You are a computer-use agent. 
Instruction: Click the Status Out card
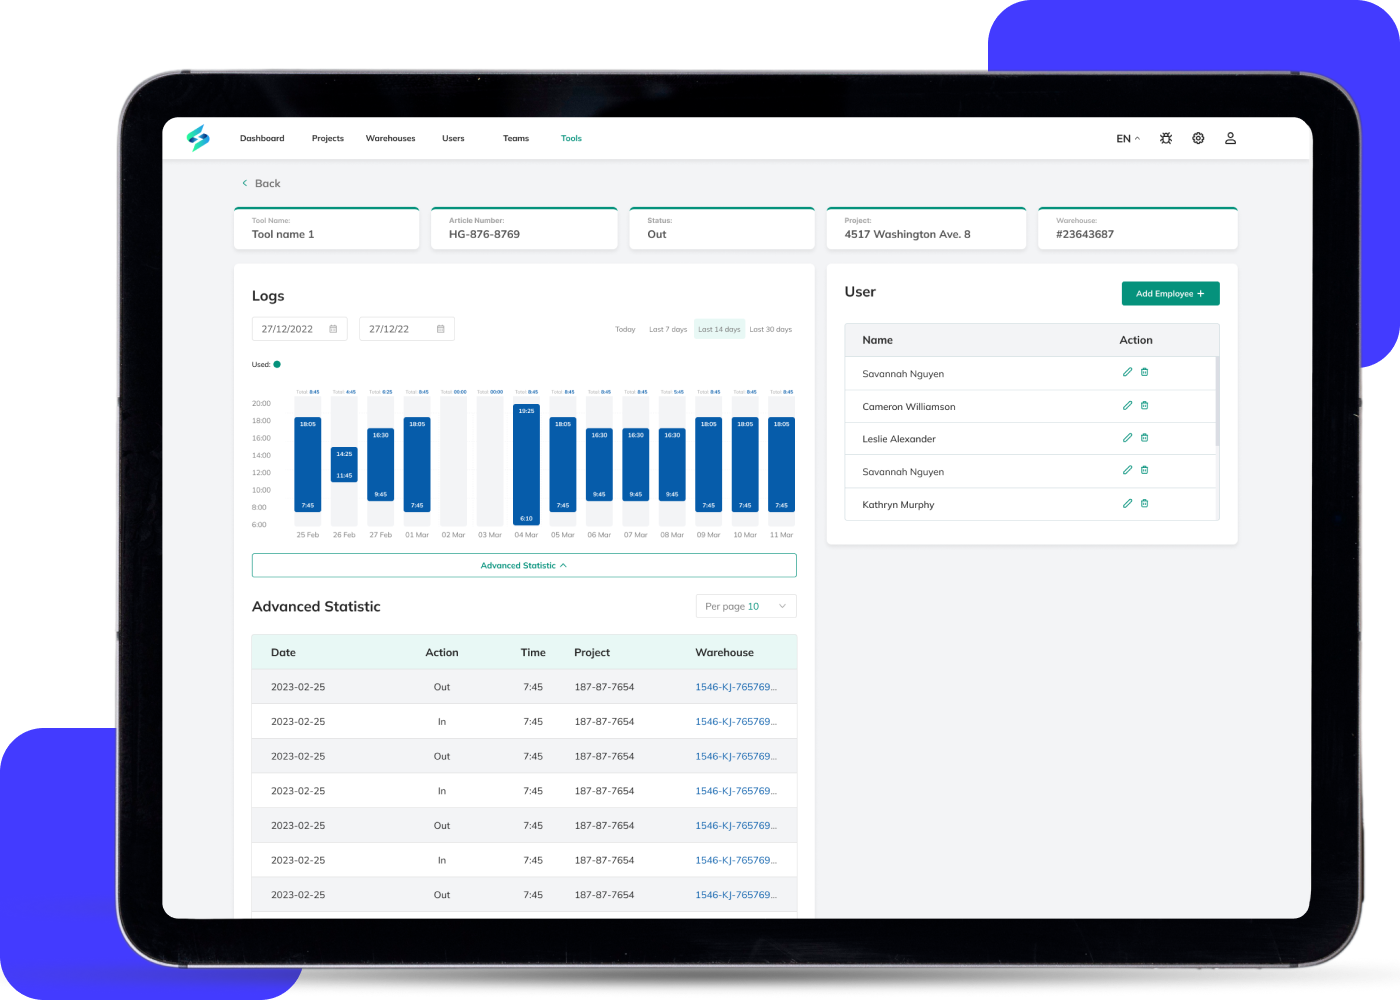point(722,228)
